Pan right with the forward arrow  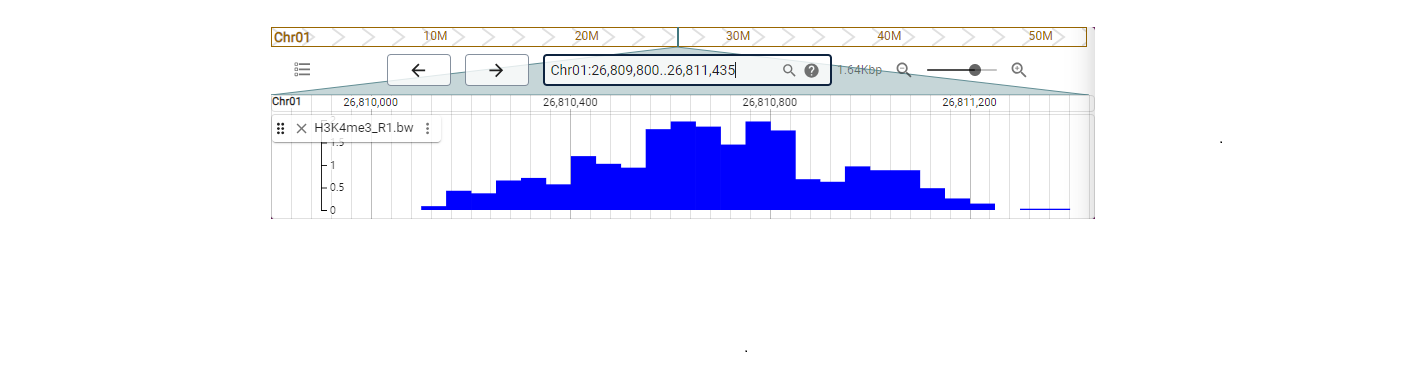pyautogui.click(x=496, y=70)
